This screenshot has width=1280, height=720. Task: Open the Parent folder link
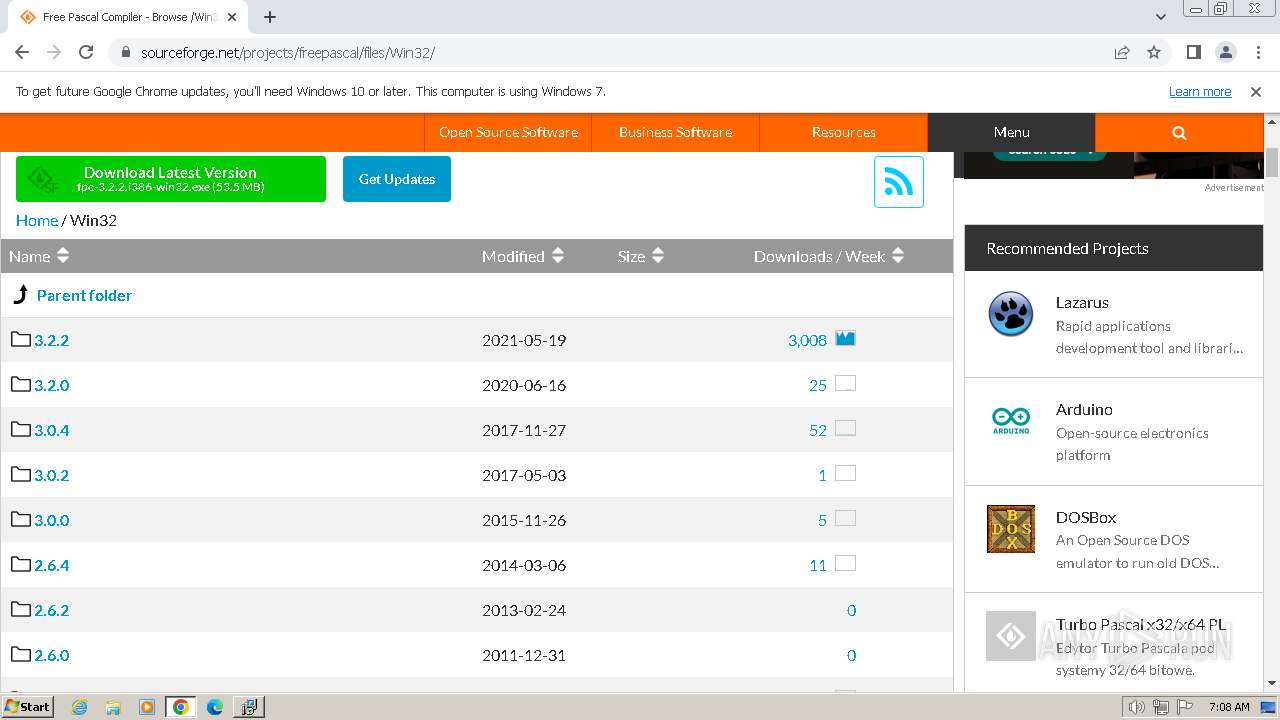(x=84, y=295)
